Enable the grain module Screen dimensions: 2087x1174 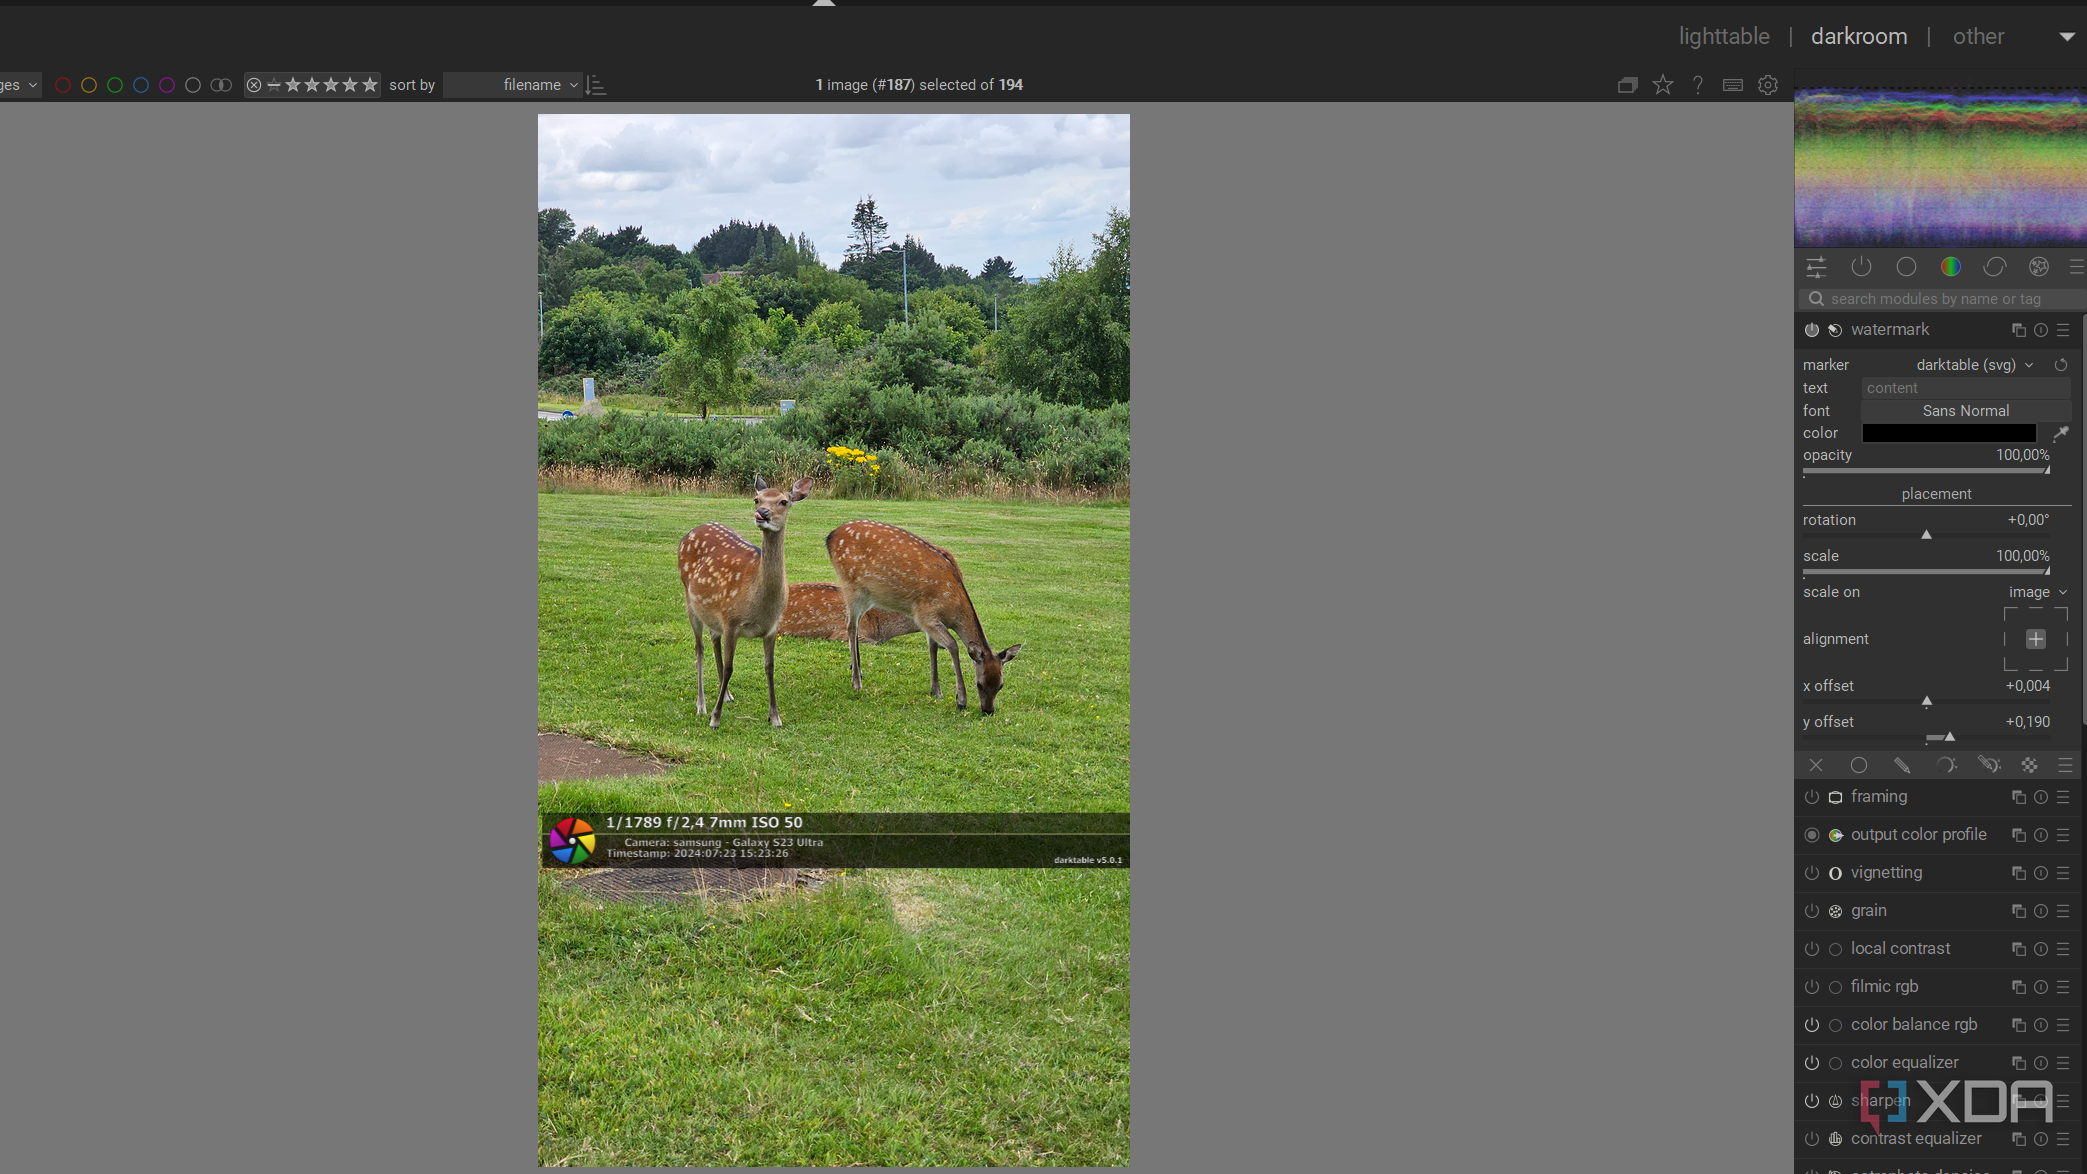tap(1811, 911)
